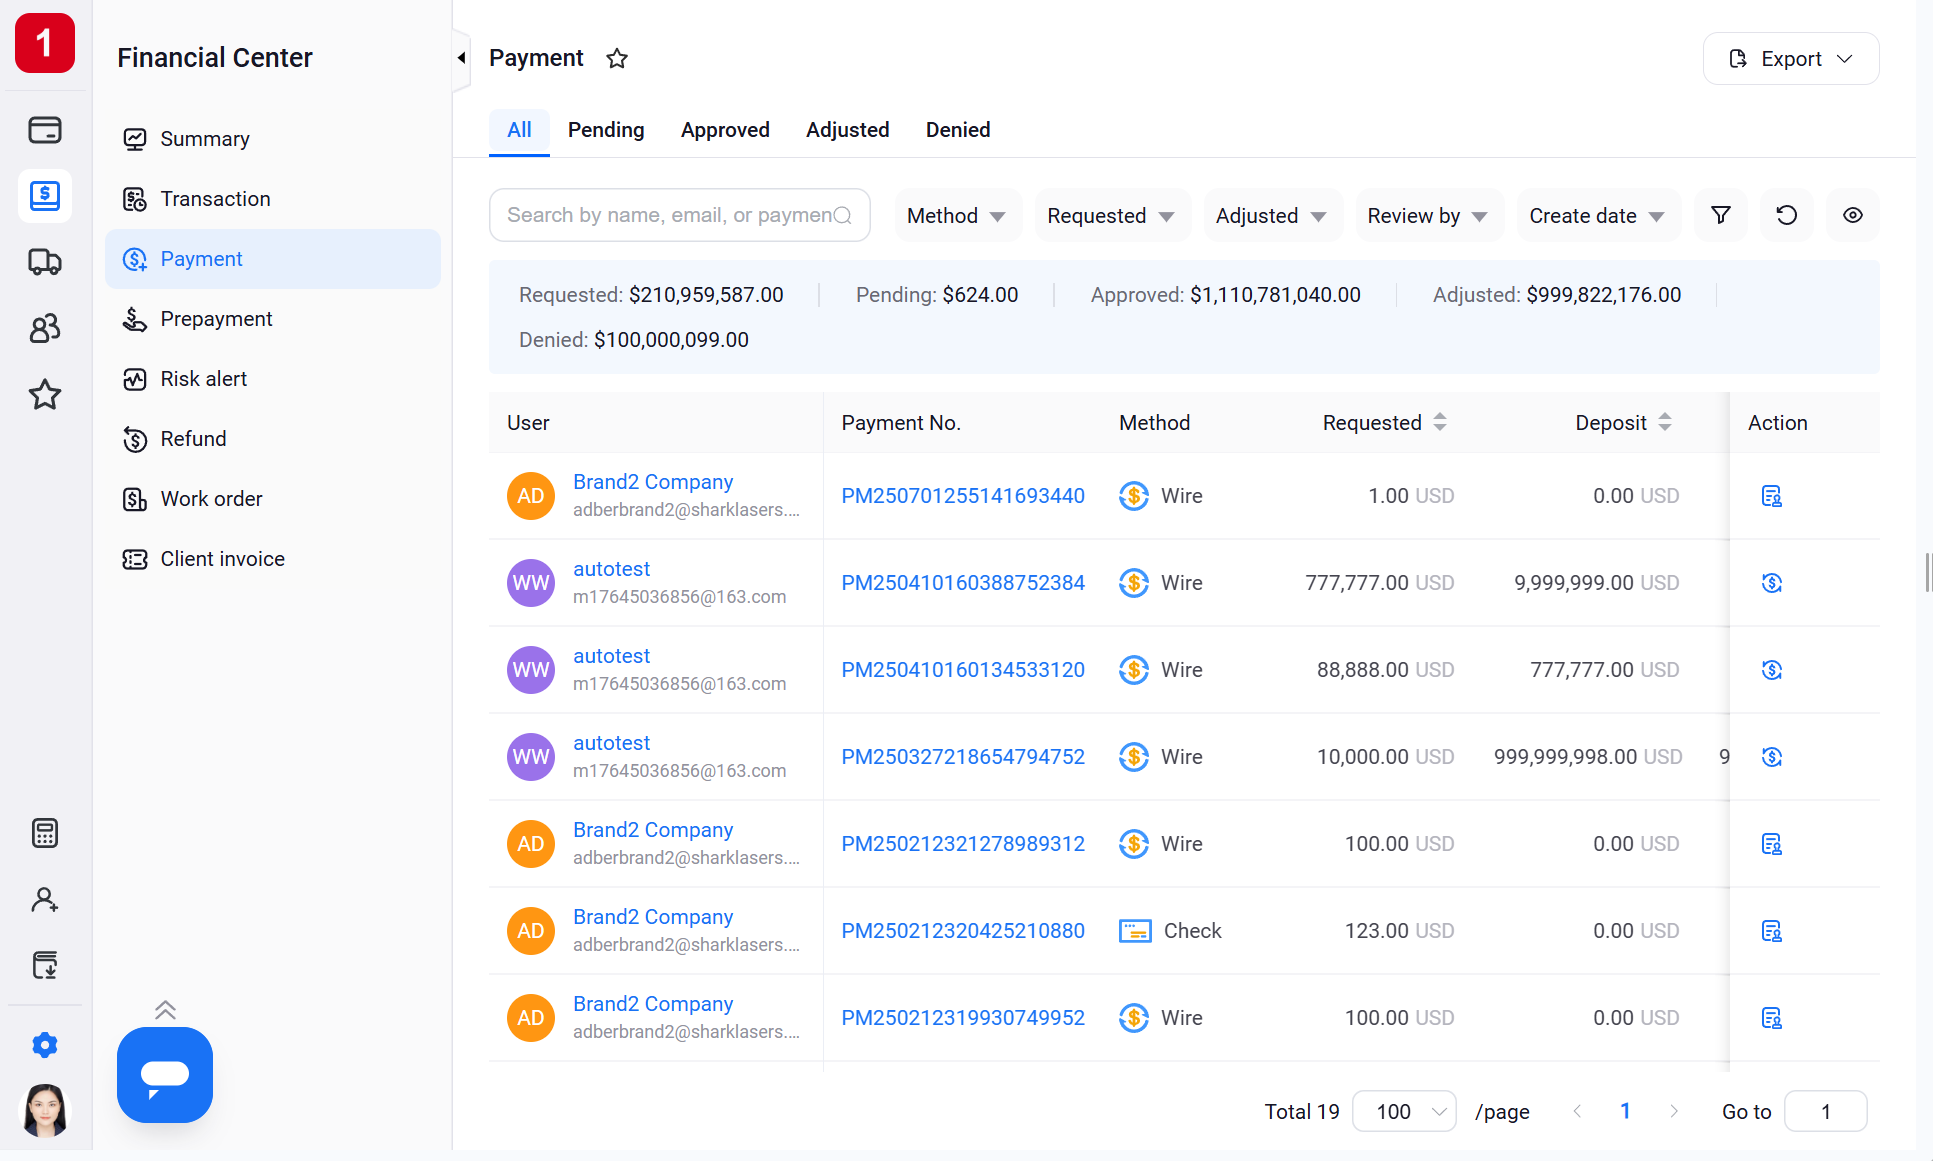Click action icon for PM250701255141693440 row
1933x1161 pixels.
coord(1771,496)
